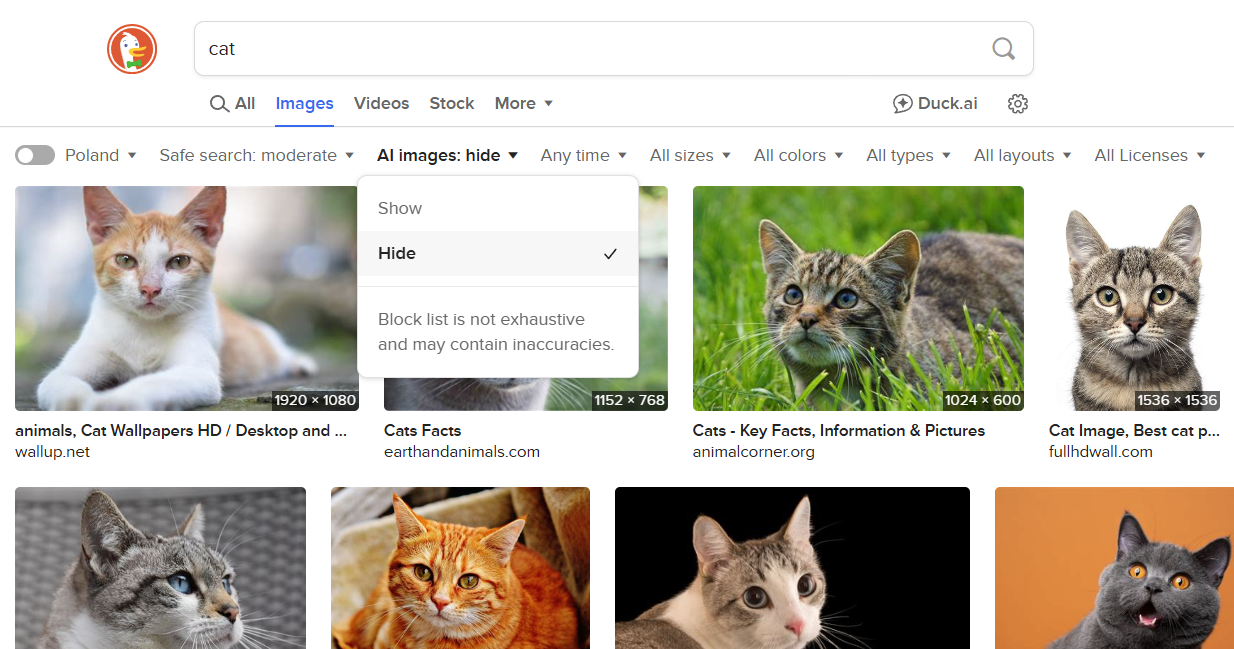Viewport: 1234px width, 649px height.
Task: Open Duck.ai chat
Action: click(x=935, y=103)
